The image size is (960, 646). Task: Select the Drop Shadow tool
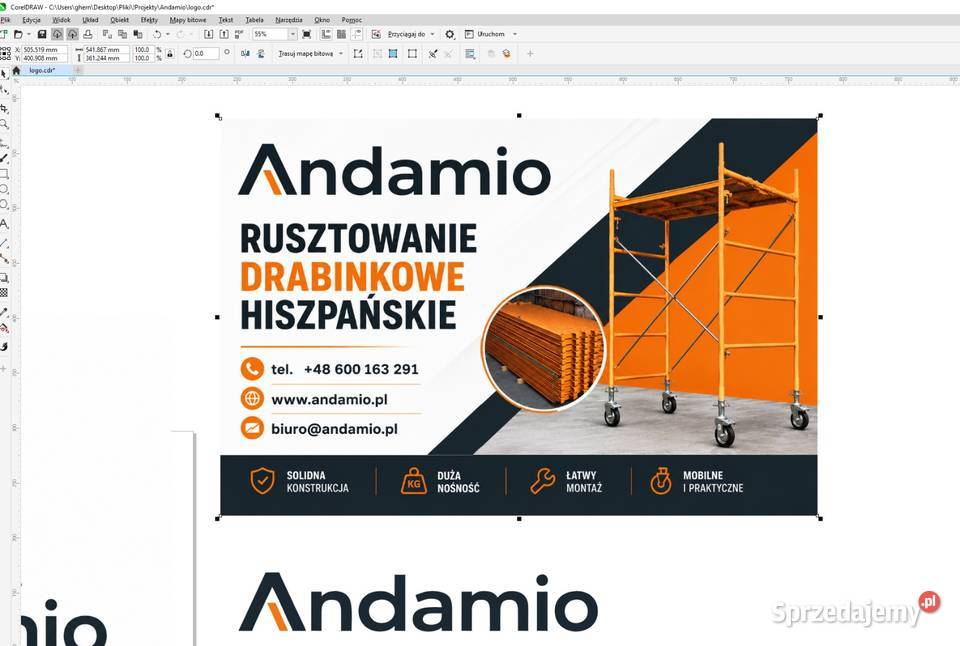[x=4, y=277]
